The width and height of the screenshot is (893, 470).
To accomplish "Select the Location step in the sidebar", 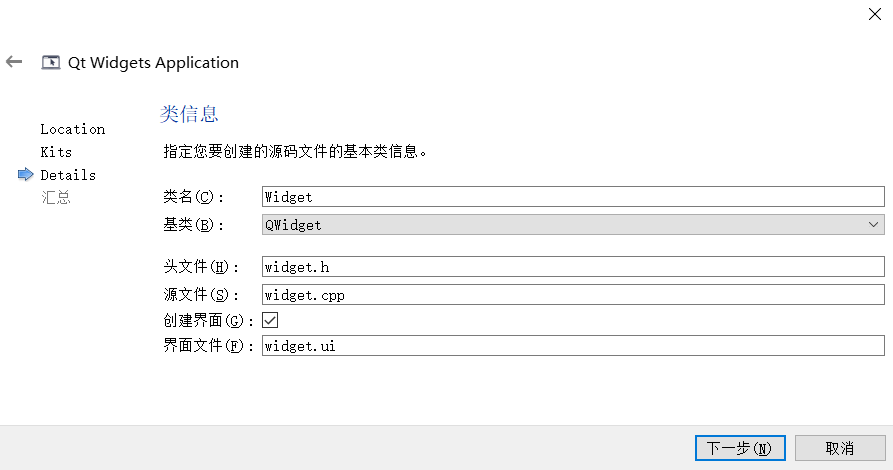I will 72,129.
